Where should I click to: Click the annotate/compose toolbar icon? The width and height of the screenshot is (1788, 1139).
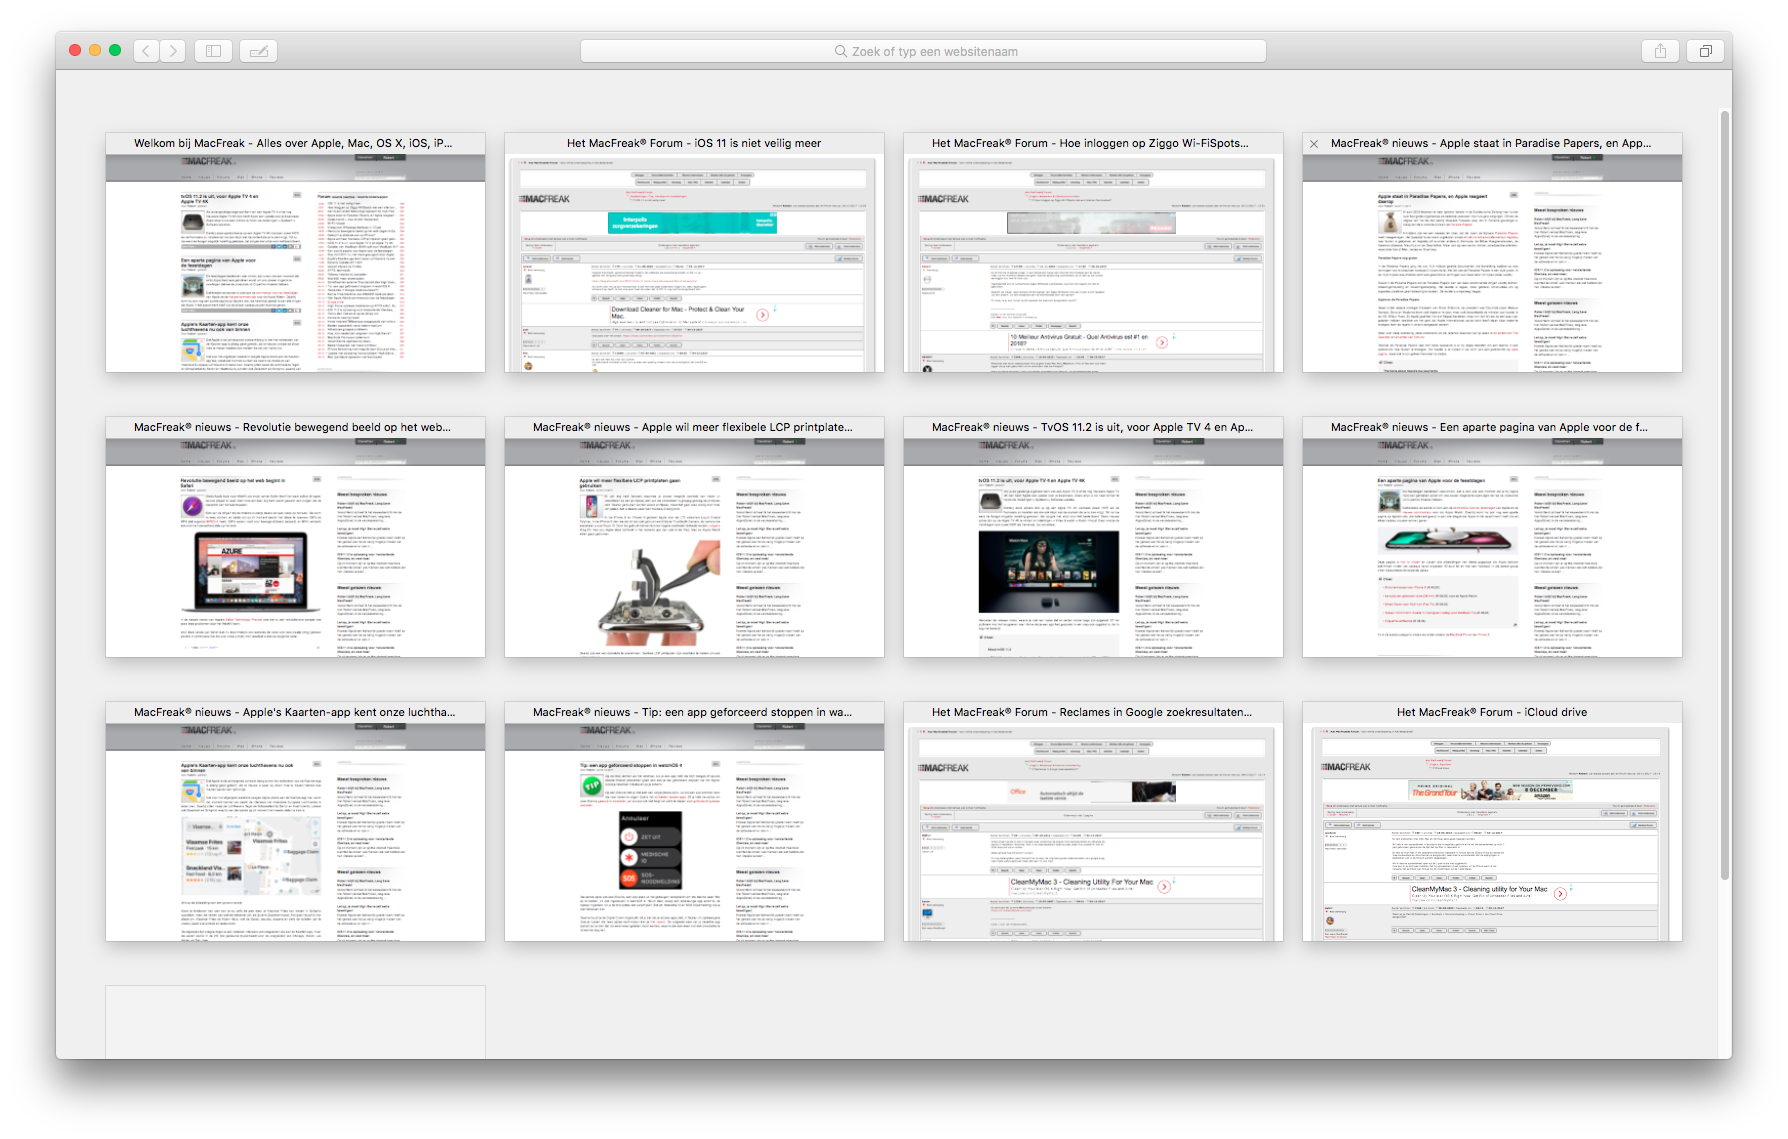[x=259, y=51]
